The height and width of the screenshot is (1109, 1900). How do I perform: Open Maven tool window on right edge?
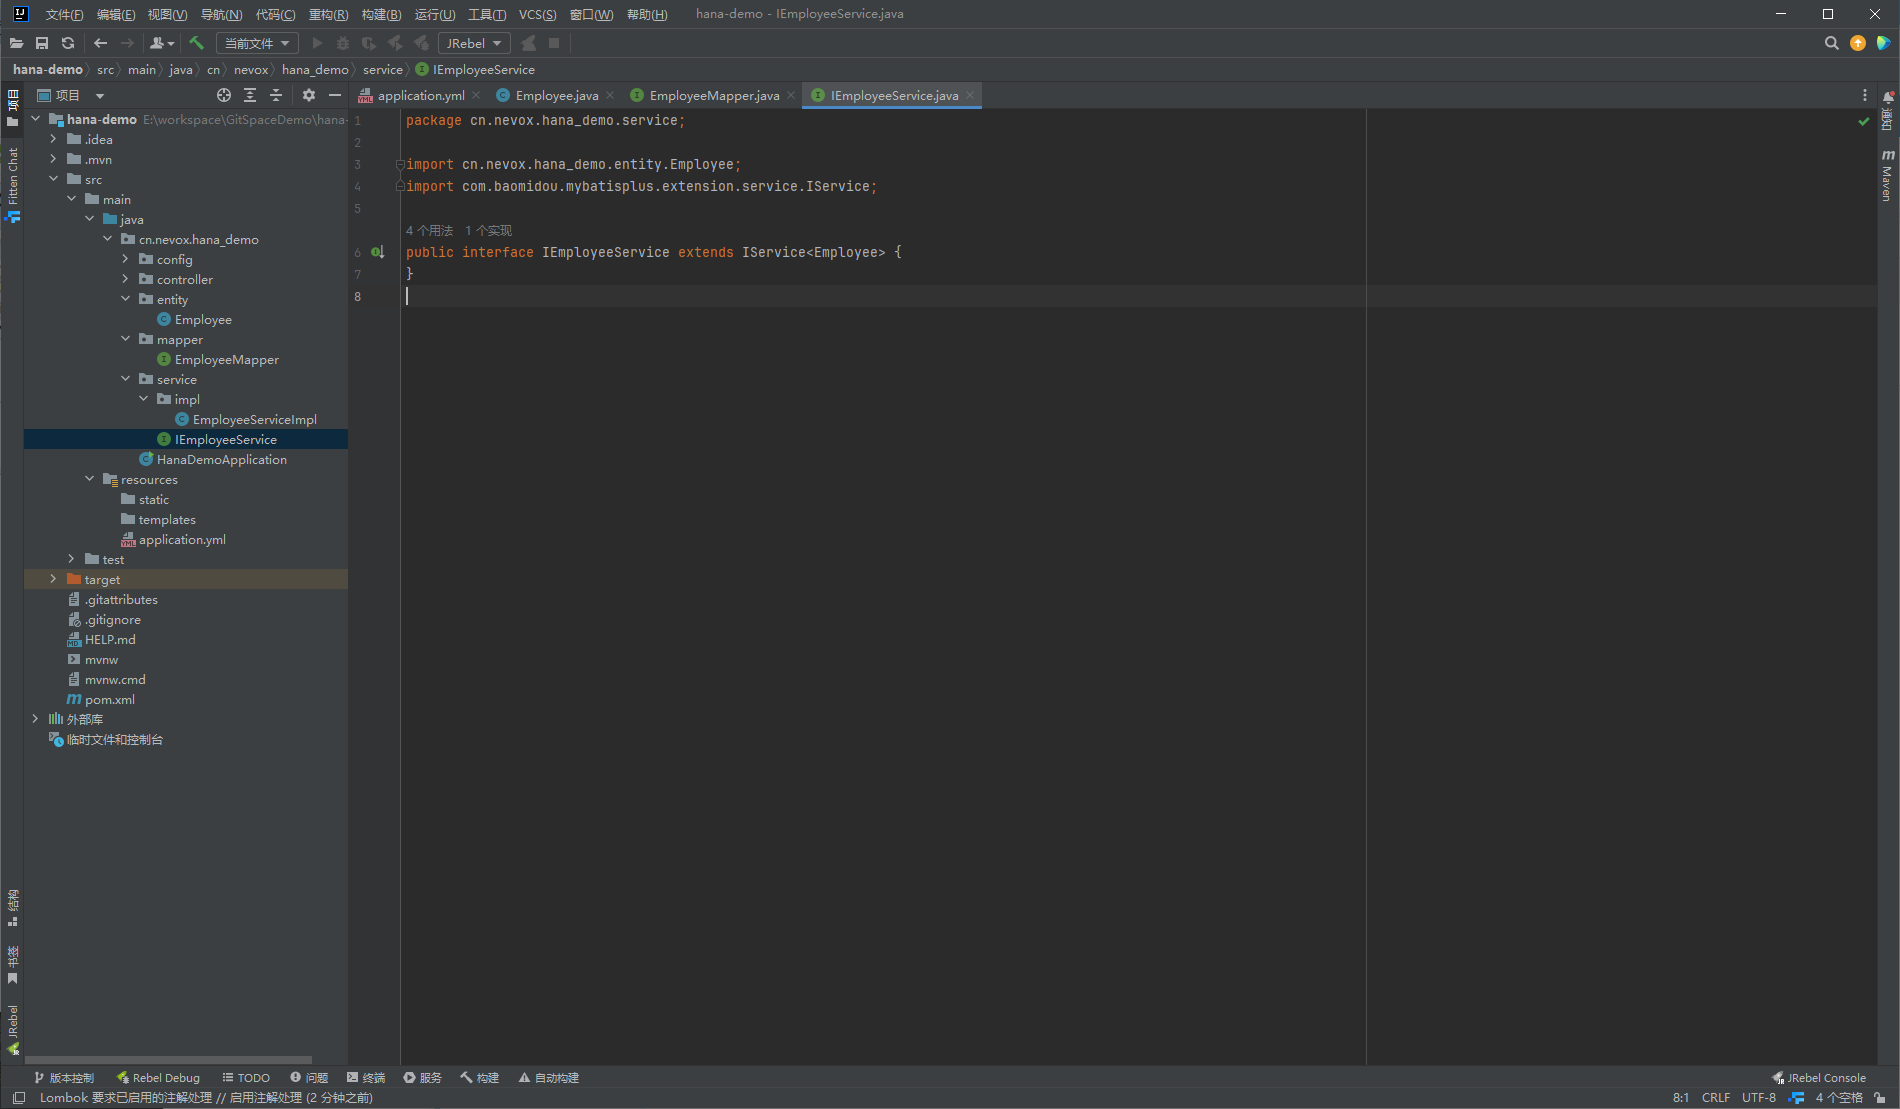tap(1887, 176)
